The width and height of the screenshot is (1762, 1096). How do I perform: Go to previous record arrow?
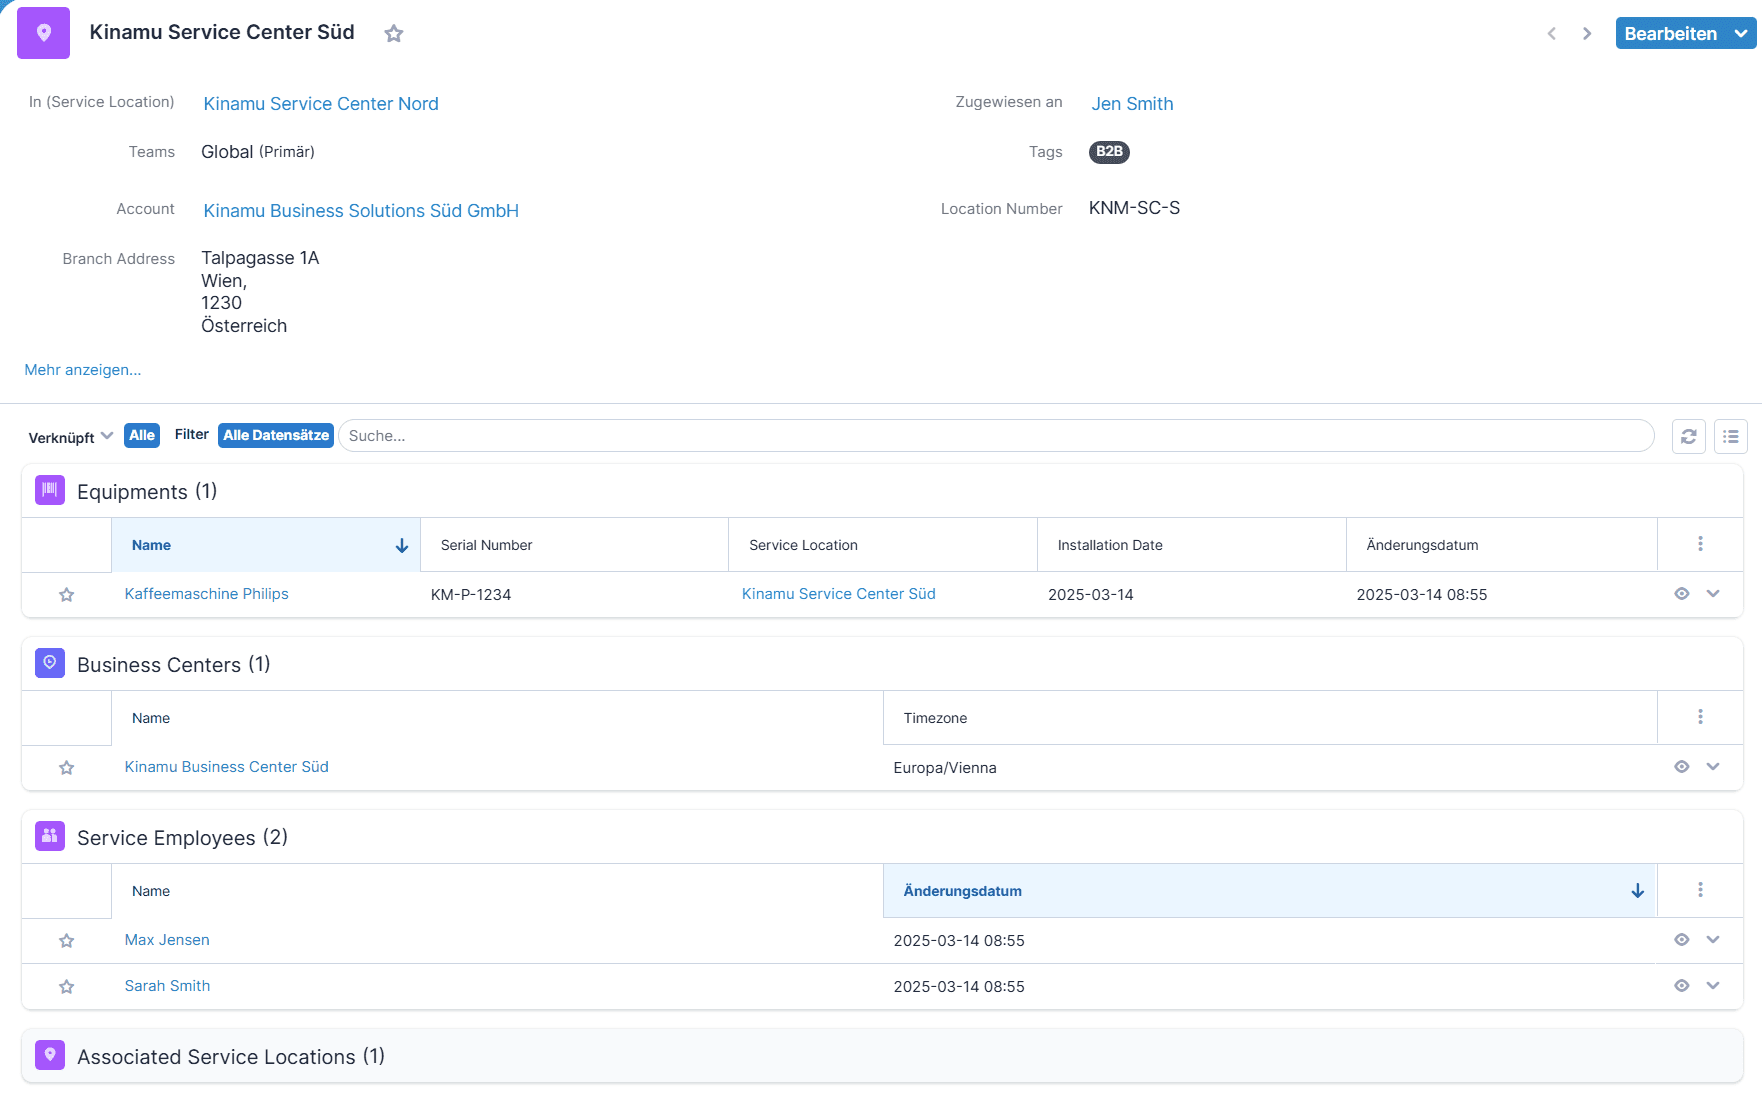[1552, 34]
